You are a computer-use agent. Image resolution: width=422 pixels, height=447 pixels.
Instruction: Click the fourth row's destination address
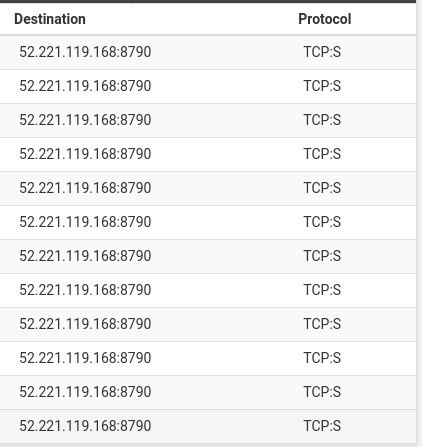[85, 154]
